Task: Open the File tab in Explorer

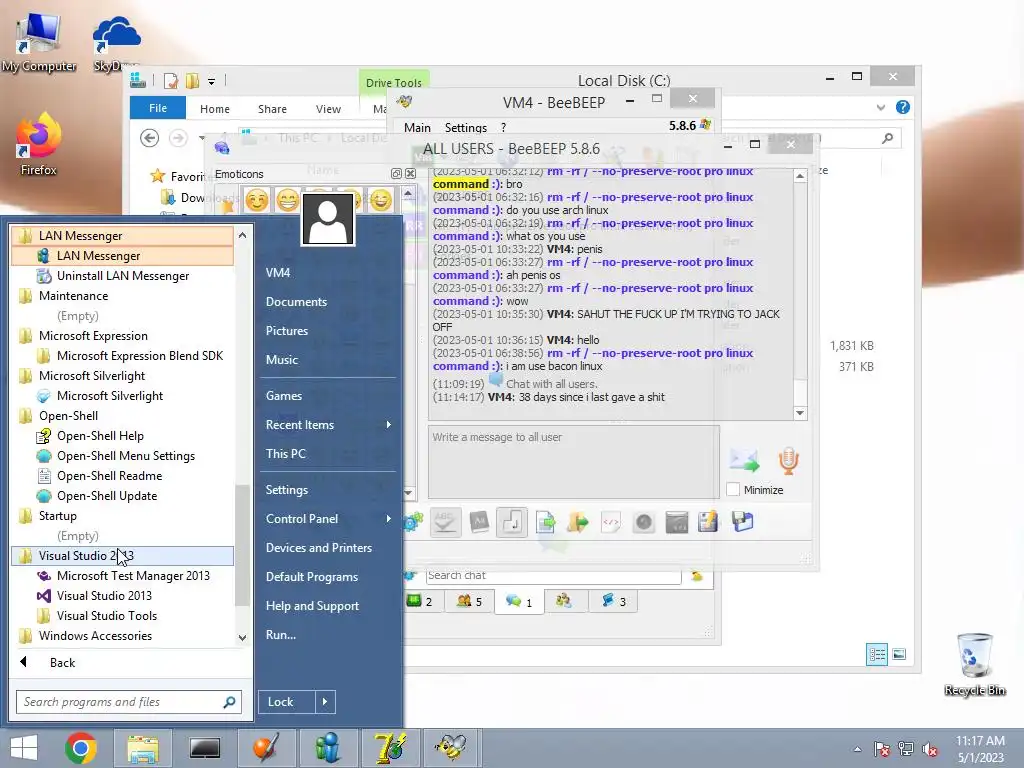Action: pyautogui.click(x=157, y=108)
